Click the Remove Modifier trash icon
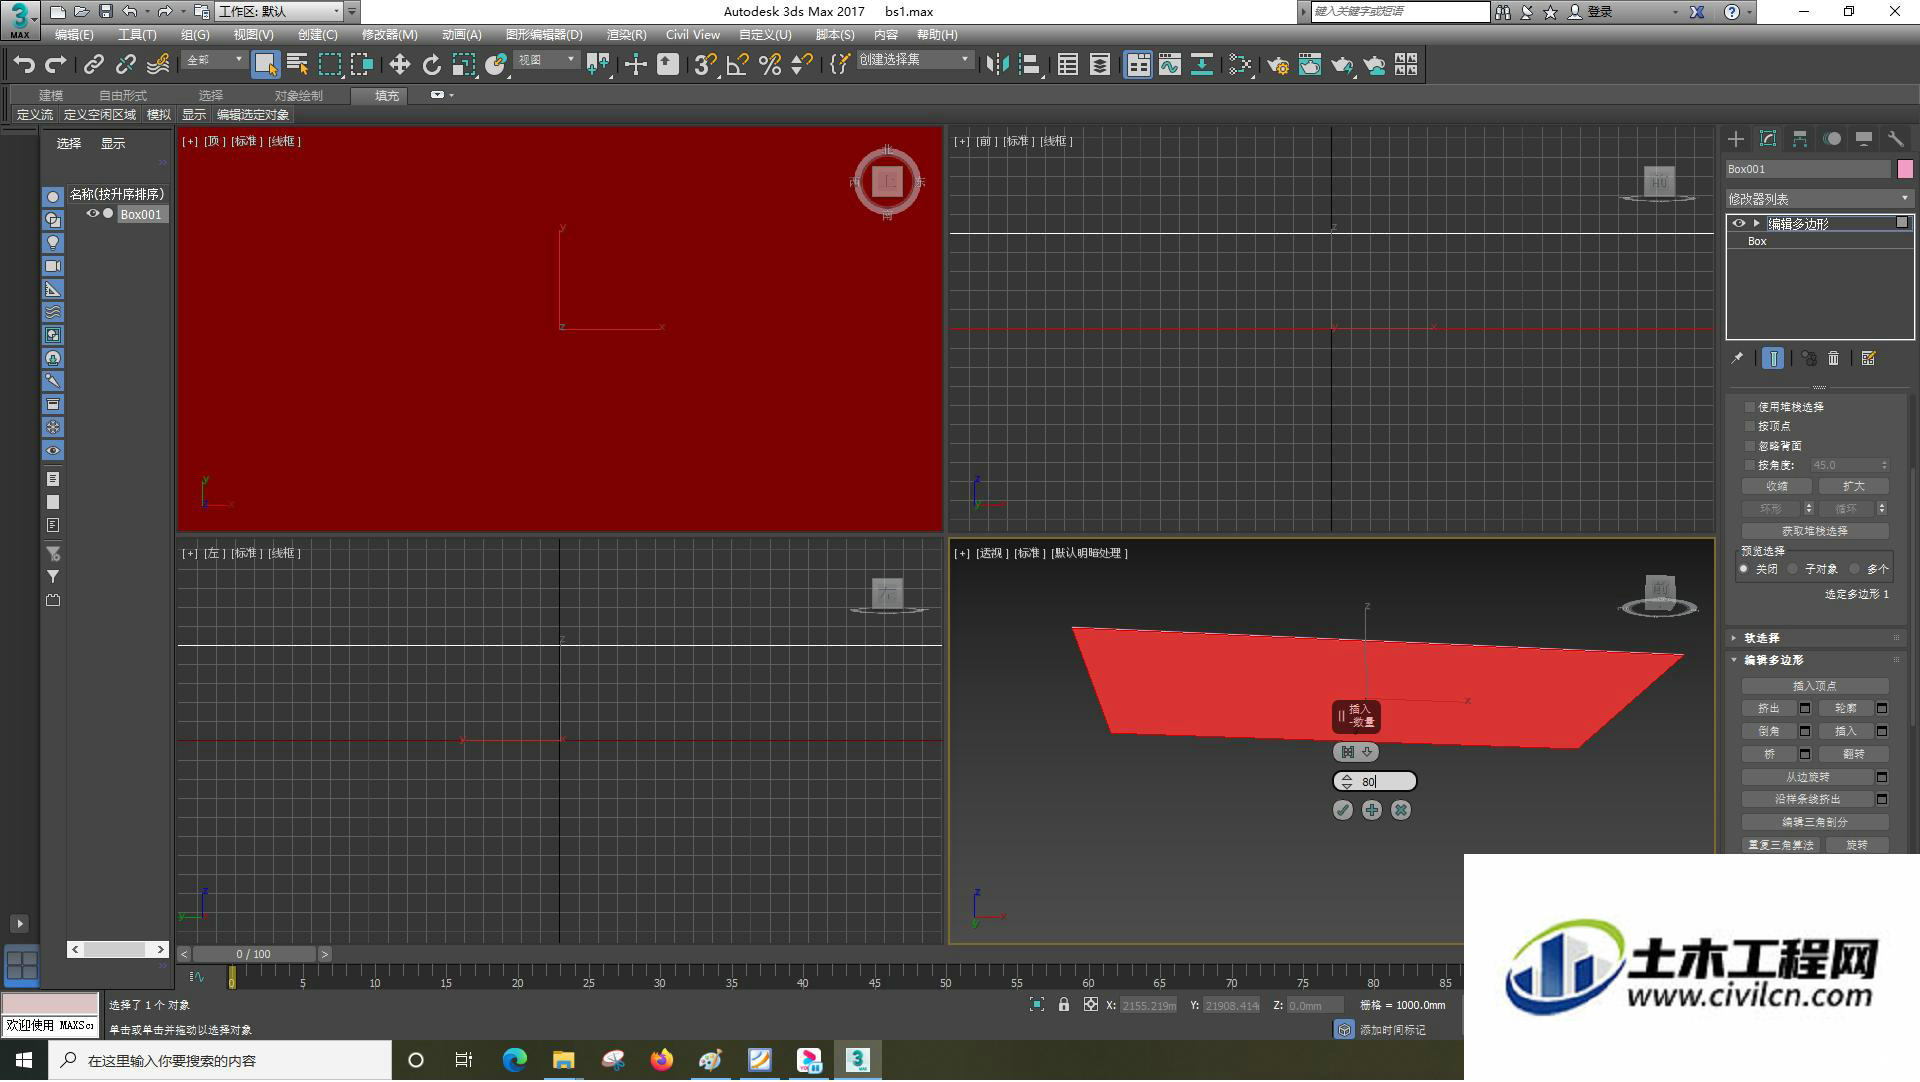Image resolution: width=1920 pixels, height=1082 pixels. point(1833,358)
